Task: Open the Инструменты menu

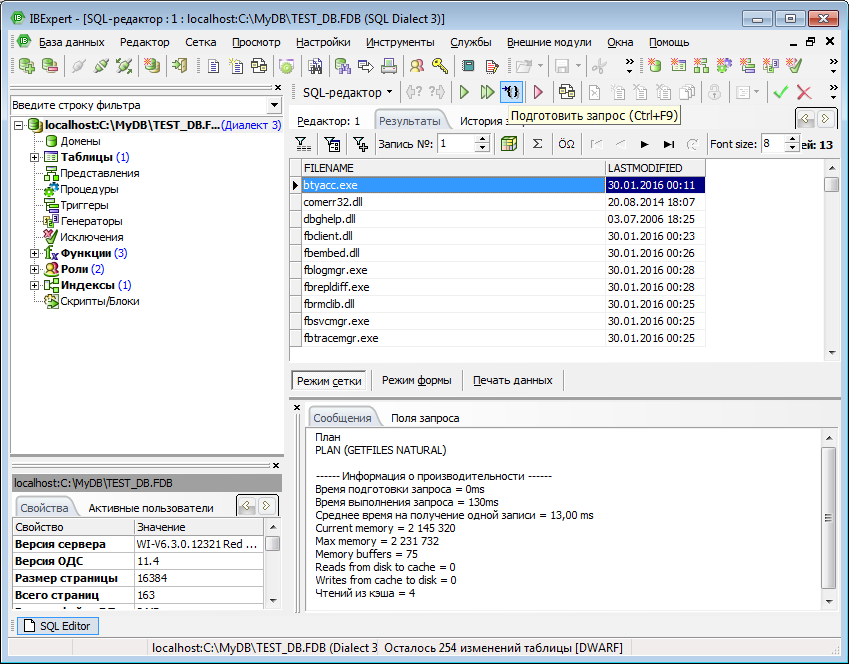Action: (x=400, y=42)
